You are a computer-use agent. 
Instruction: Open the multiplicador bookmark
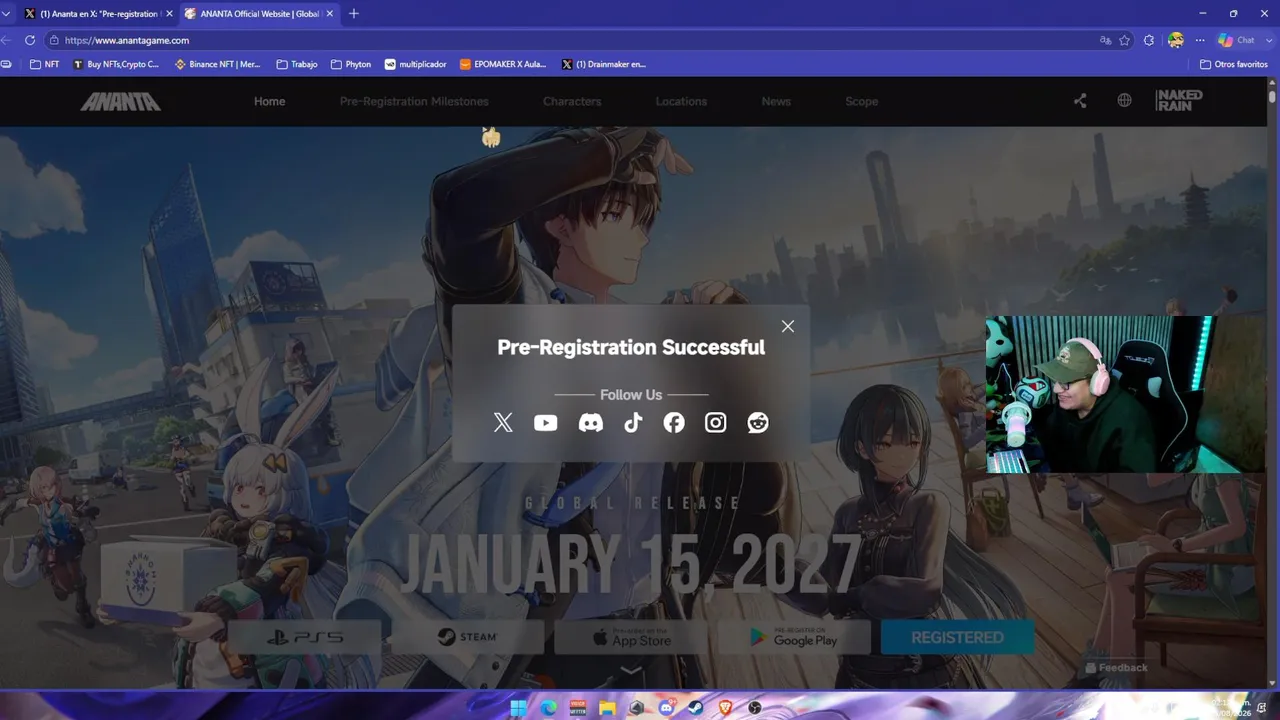416,64
